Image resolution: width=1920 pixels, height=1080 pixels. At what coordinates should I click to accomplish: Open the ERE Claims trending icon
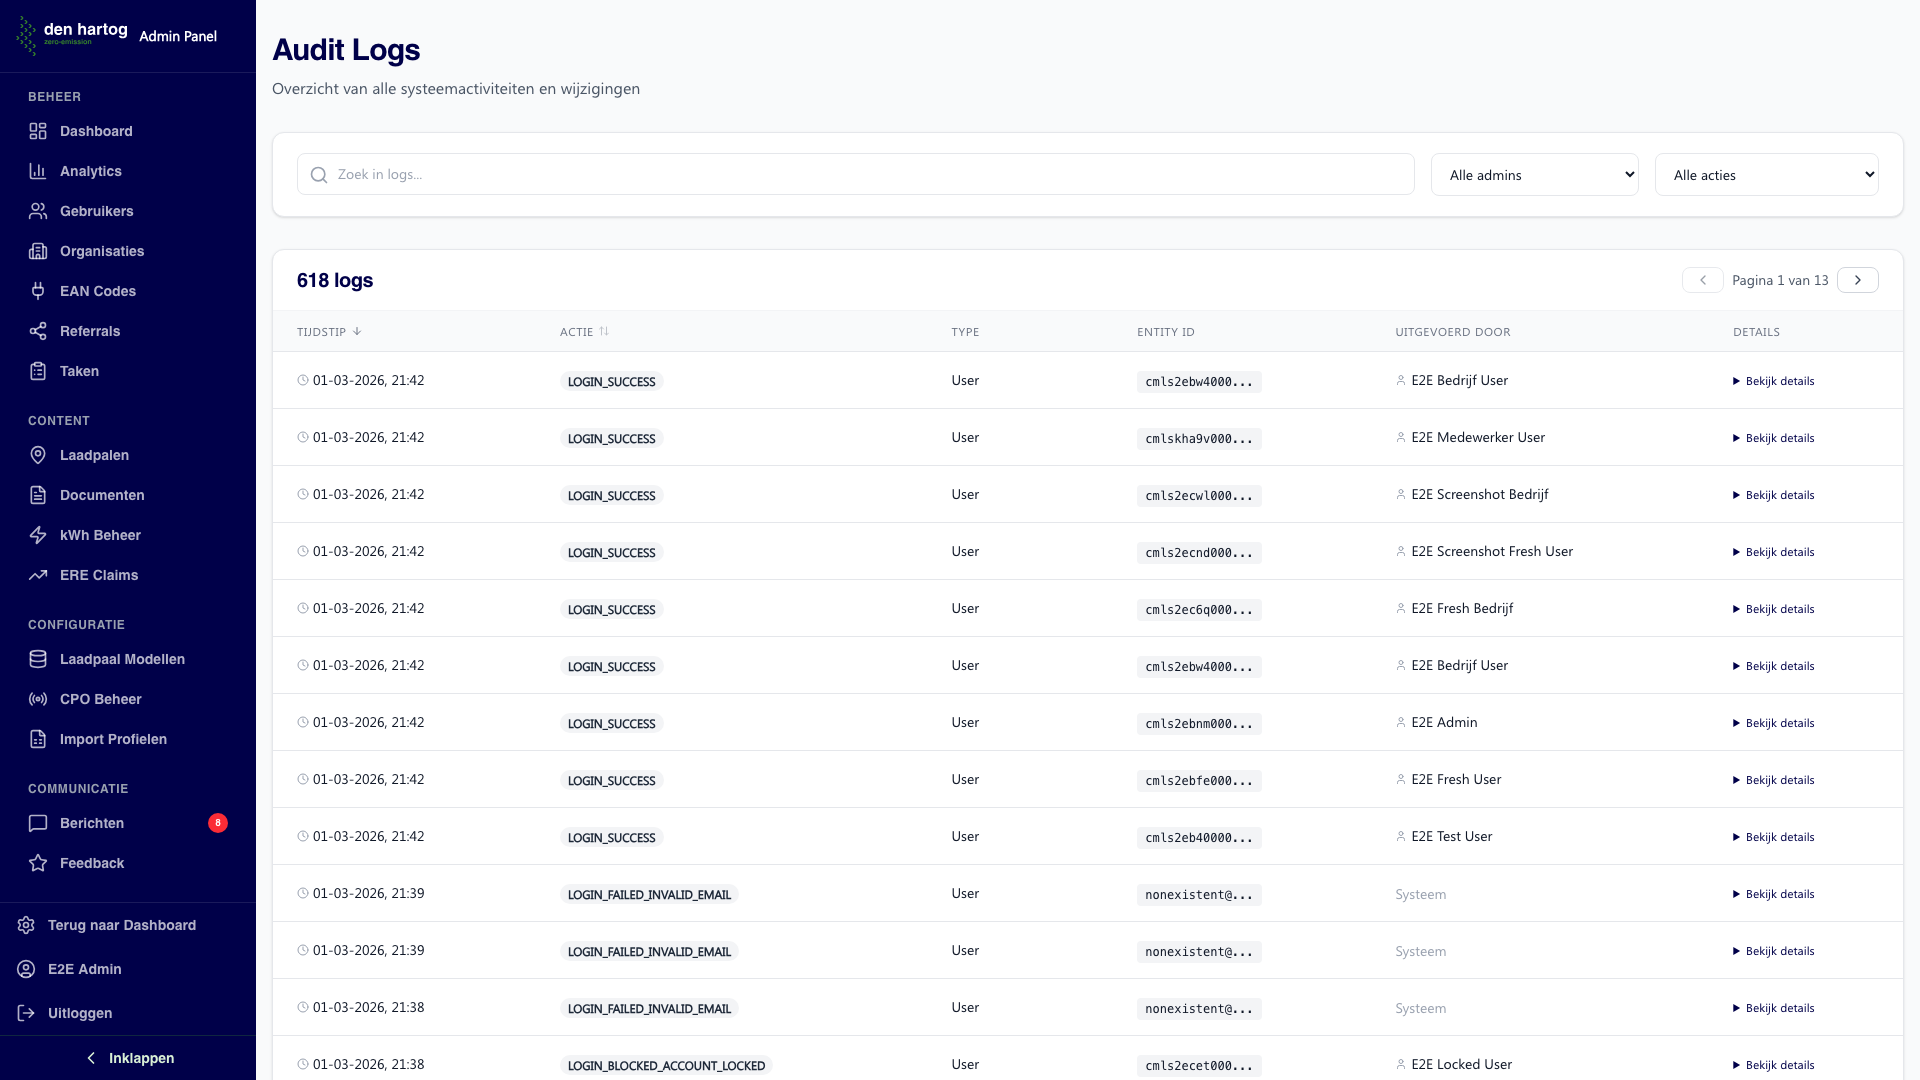(37, 575)
